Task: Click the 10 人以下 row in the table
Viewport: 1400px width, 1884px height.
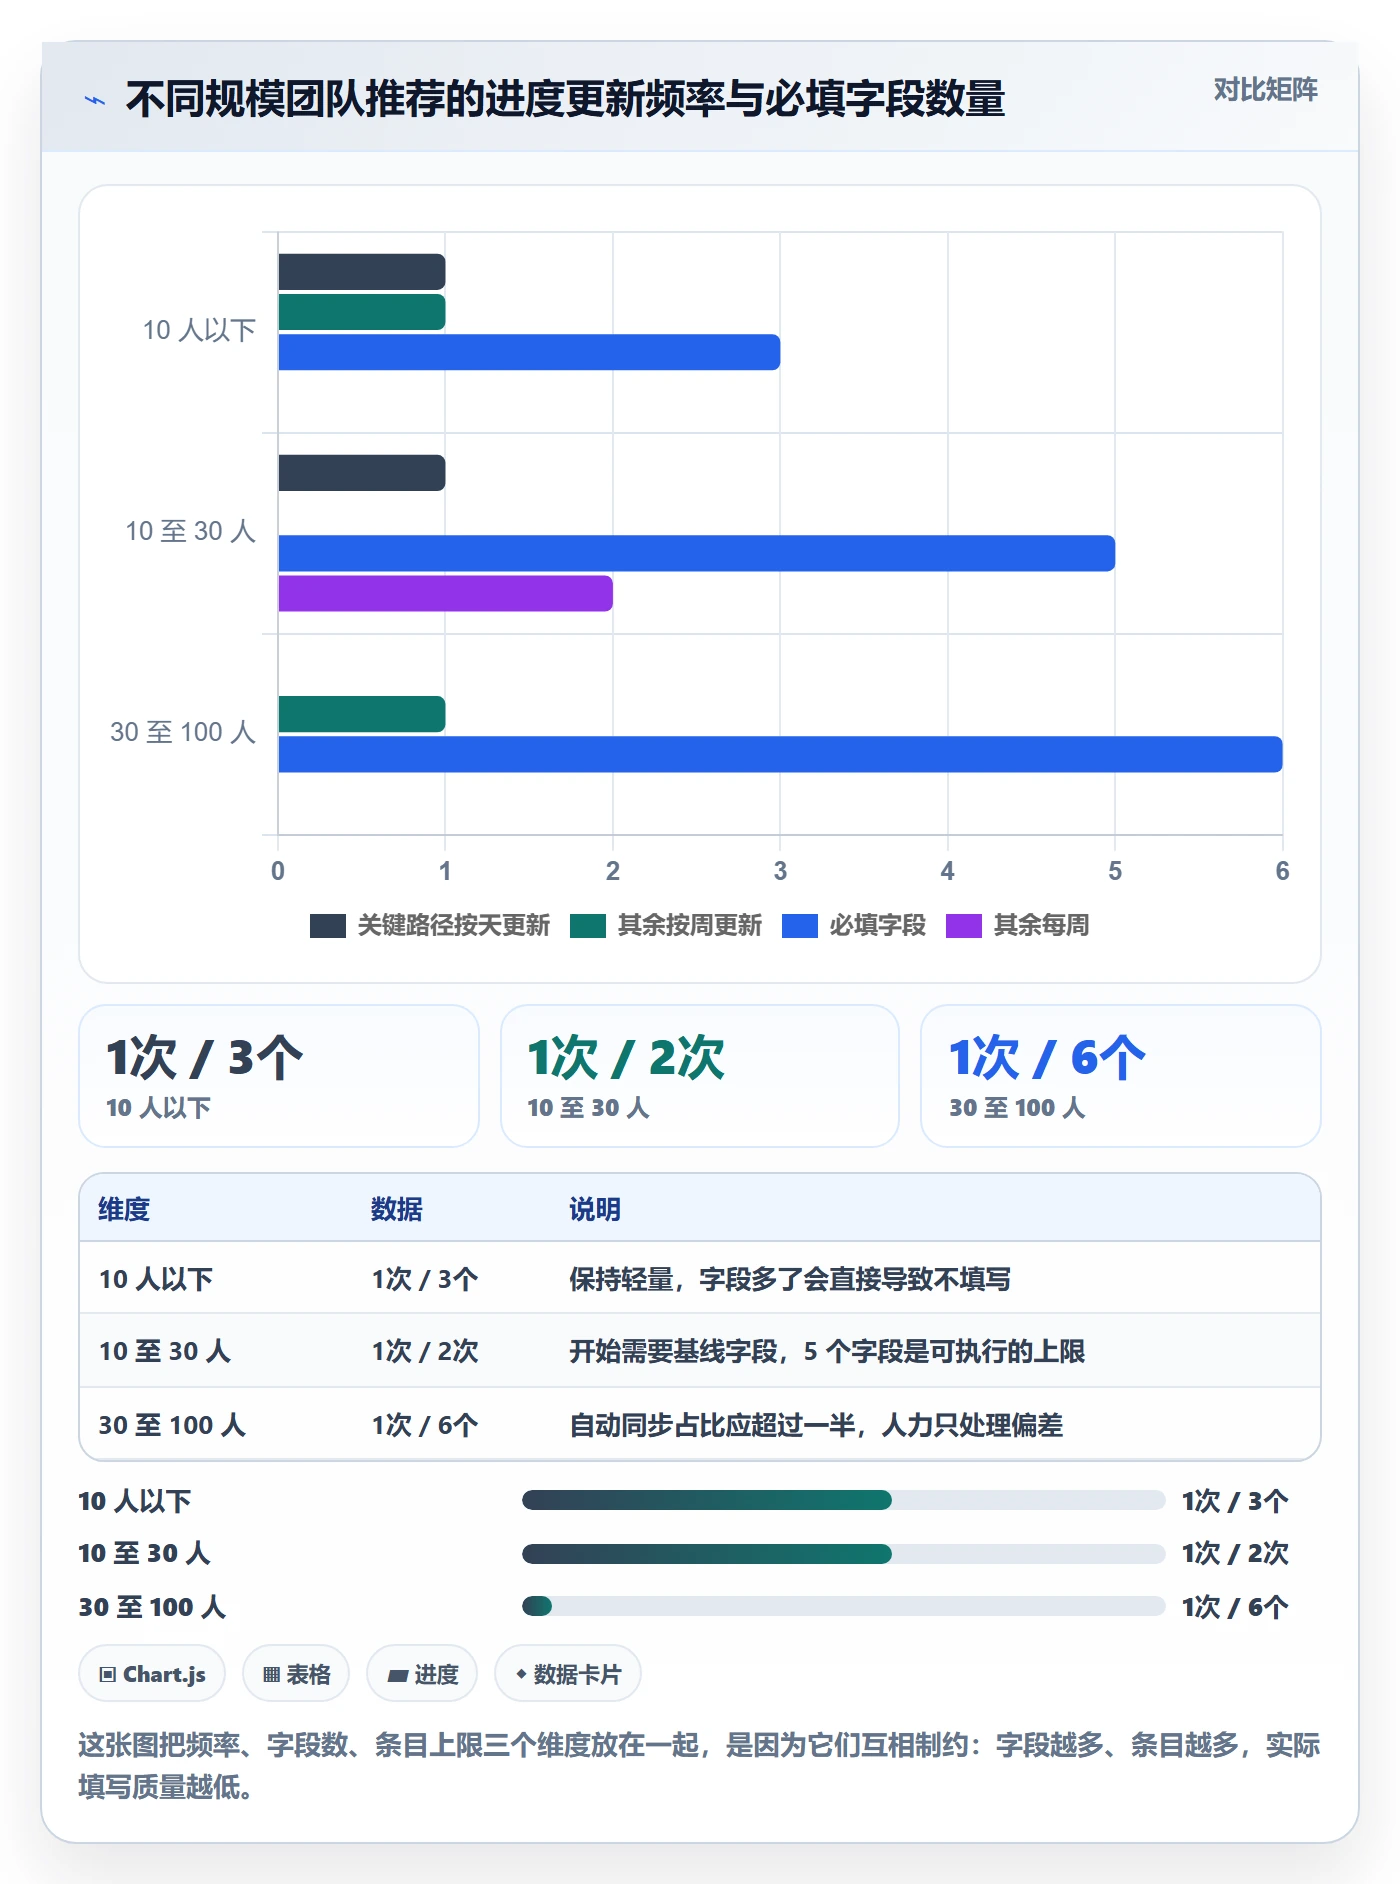Action: 700,1278
